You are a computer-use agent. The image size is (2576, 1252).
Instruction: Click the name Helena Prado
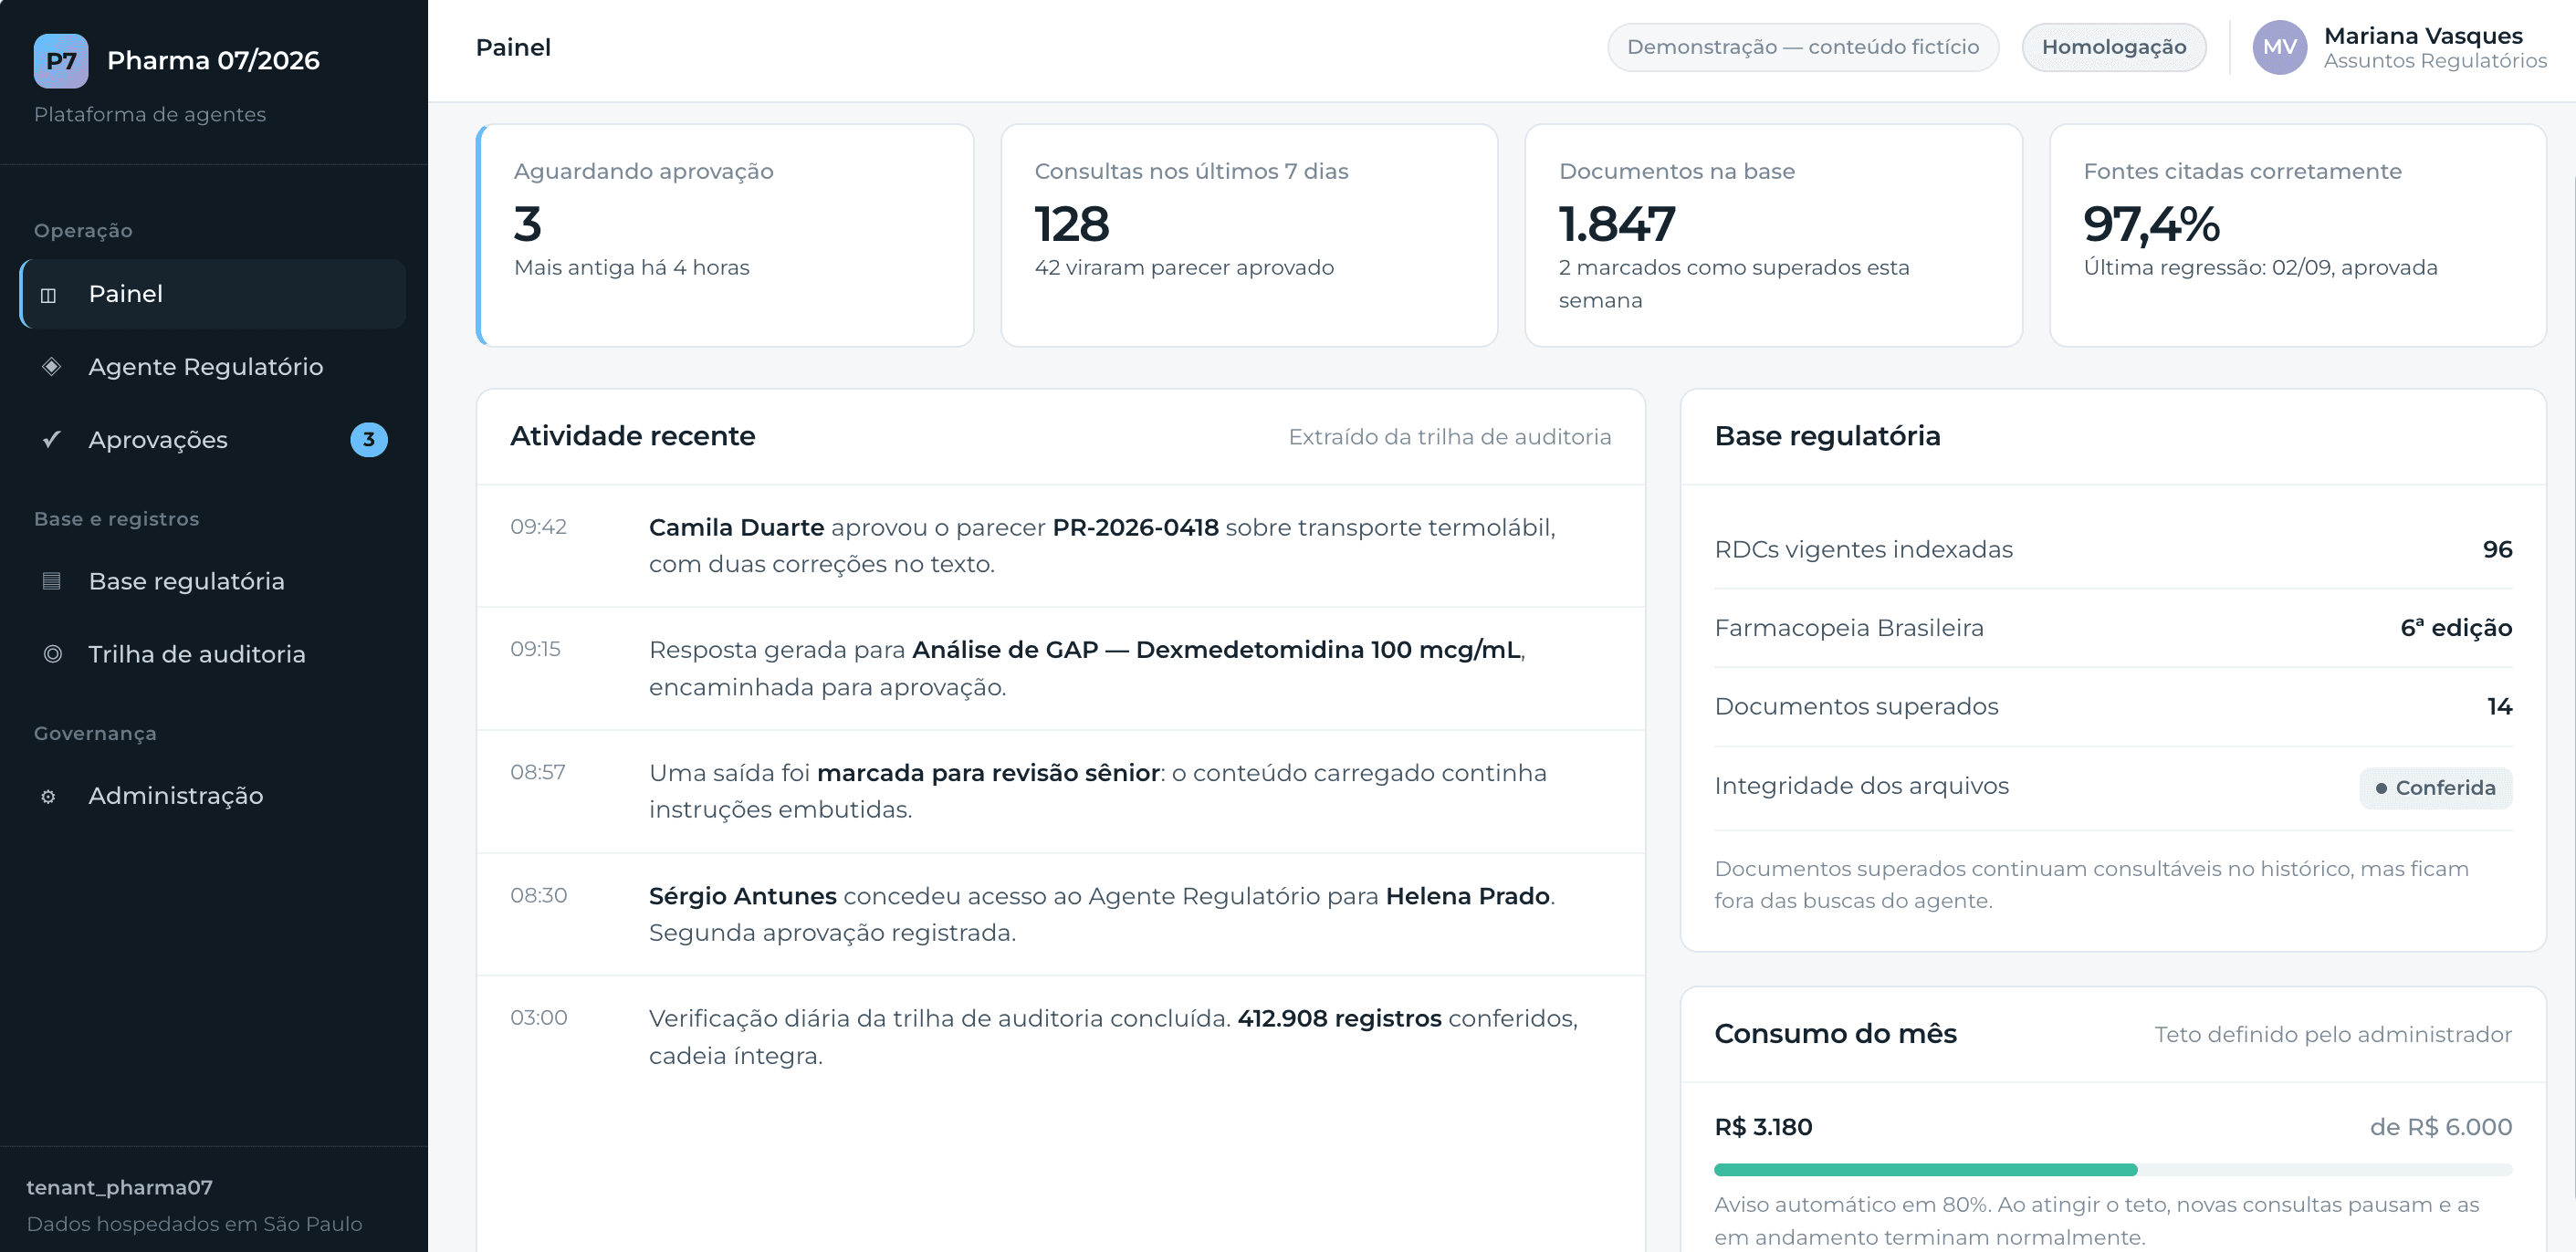pos(1467,896)
